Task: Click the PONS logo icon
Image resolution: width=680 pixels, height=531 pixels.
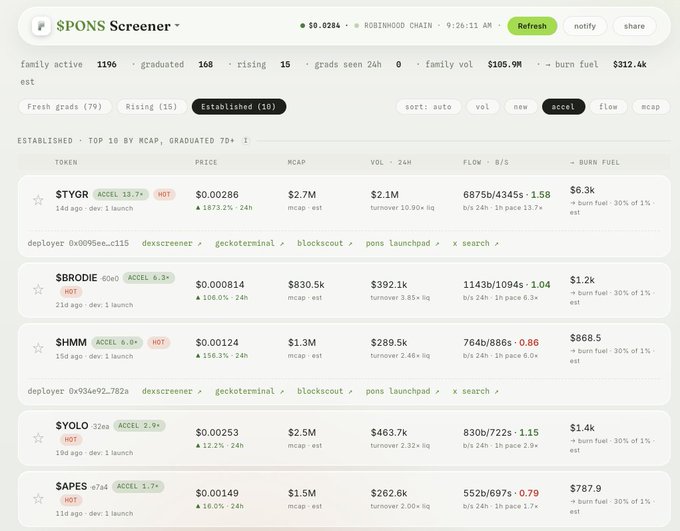Action: (x=41, y=26)
